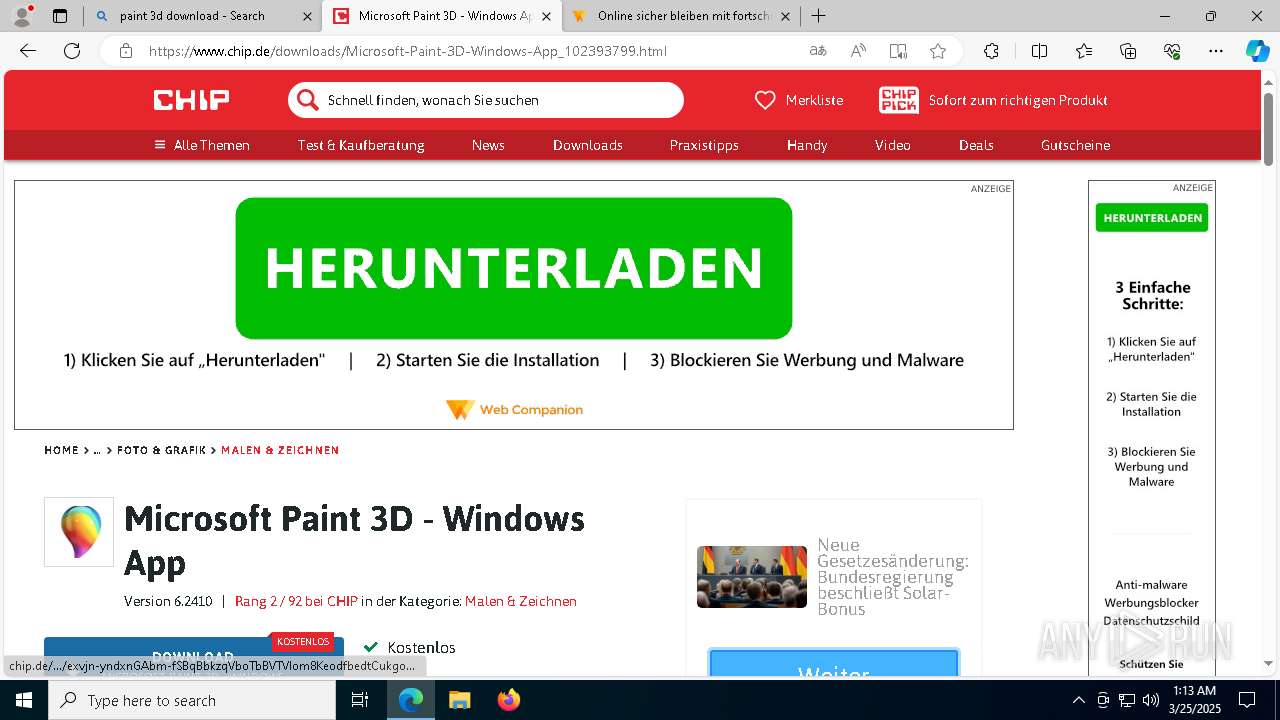Open Task View on the taskbar

[x=360, y=700]
